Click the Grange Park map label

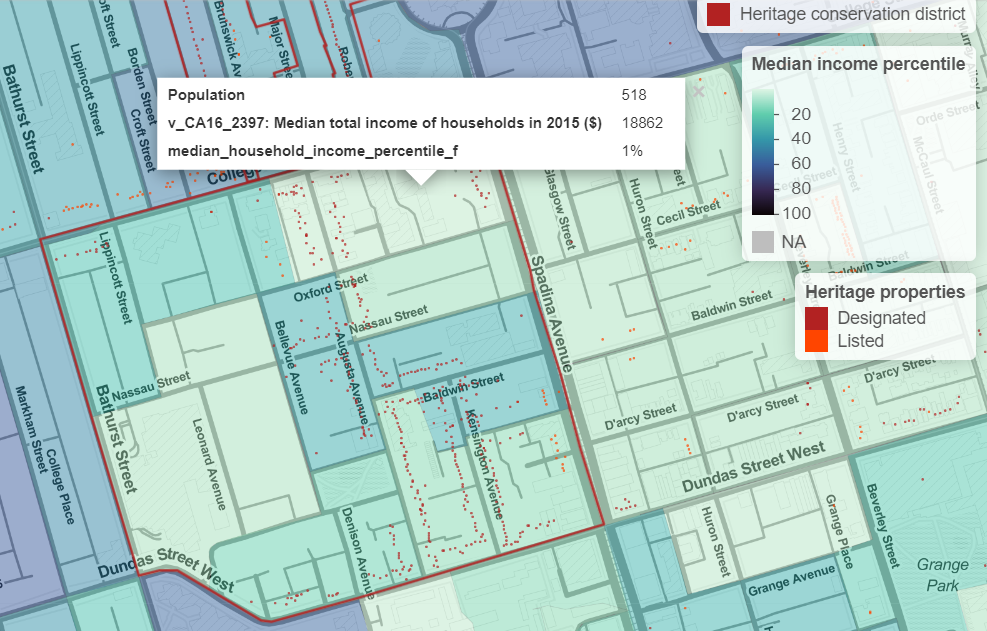pyautogui.click(x=942, y=574)
